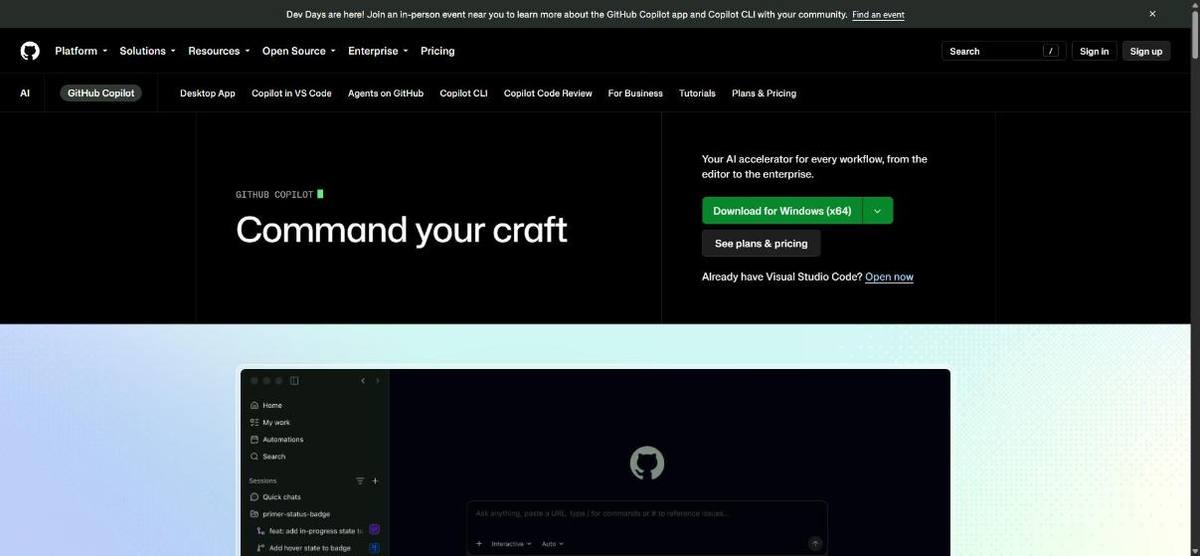Screen dimensions: 1200x556
Task: Click See plans & pricing button
Action: (761, 243)
